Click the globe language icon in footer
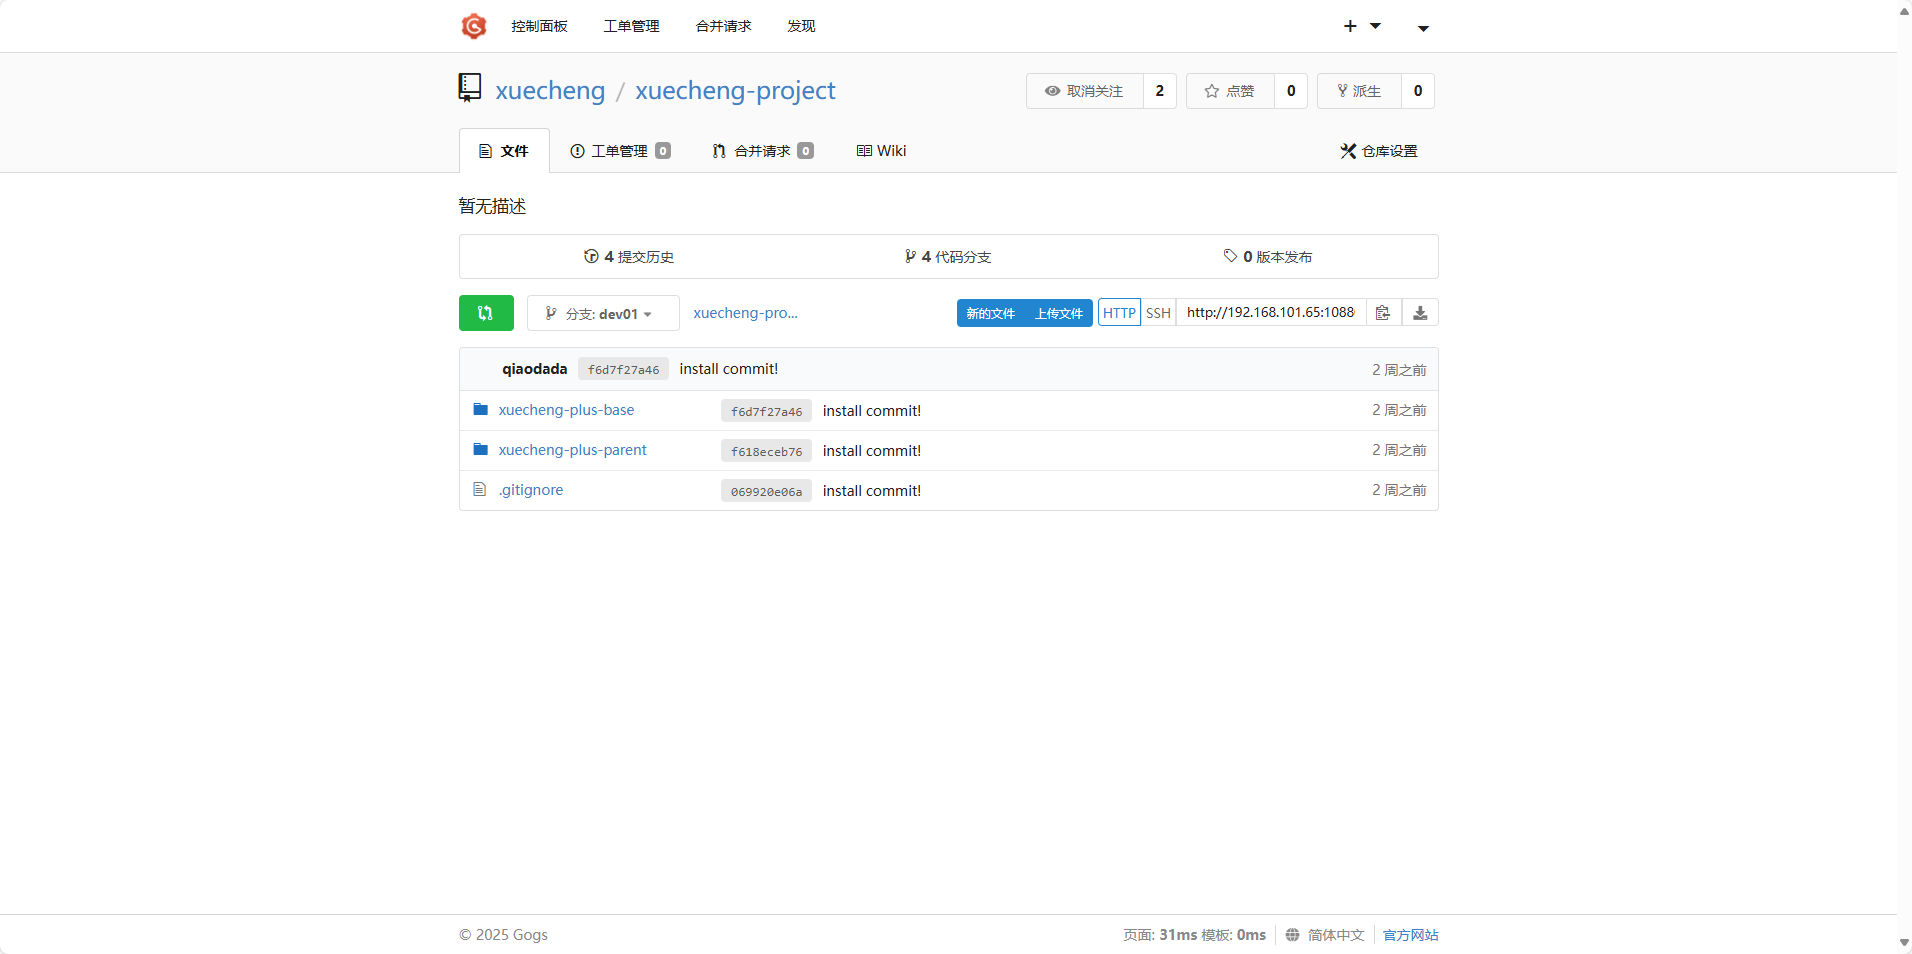 coord(1292,935)
